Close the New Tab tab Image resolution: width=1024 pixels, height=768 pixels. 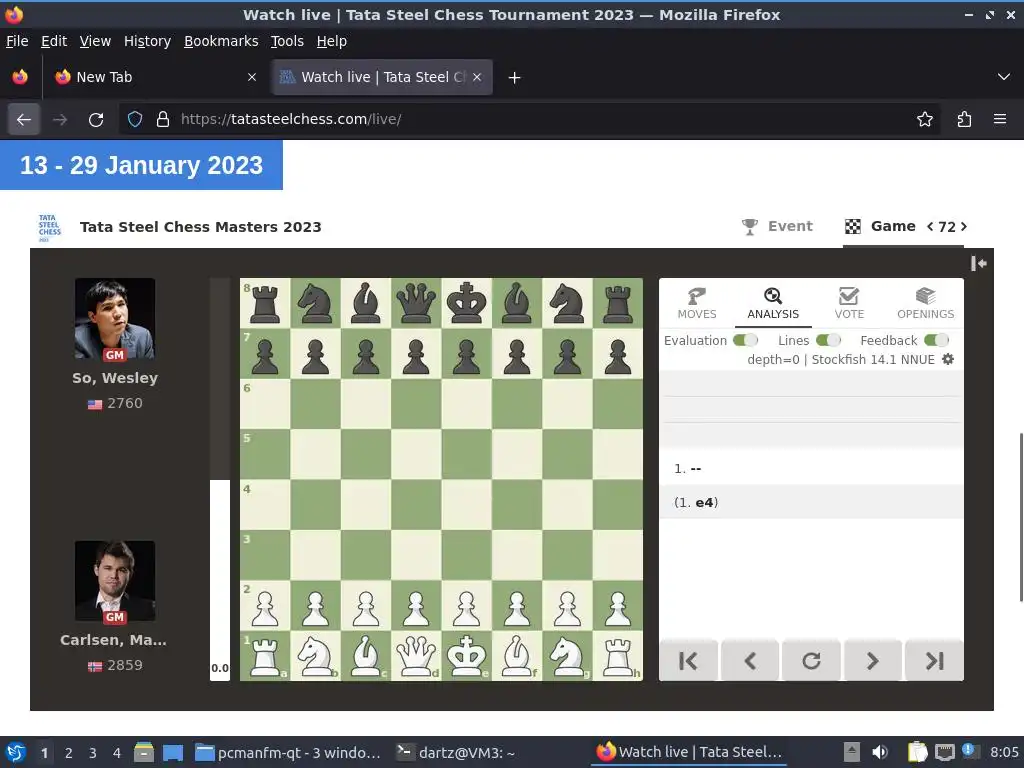pyautogui.click(x=252, y=77)
